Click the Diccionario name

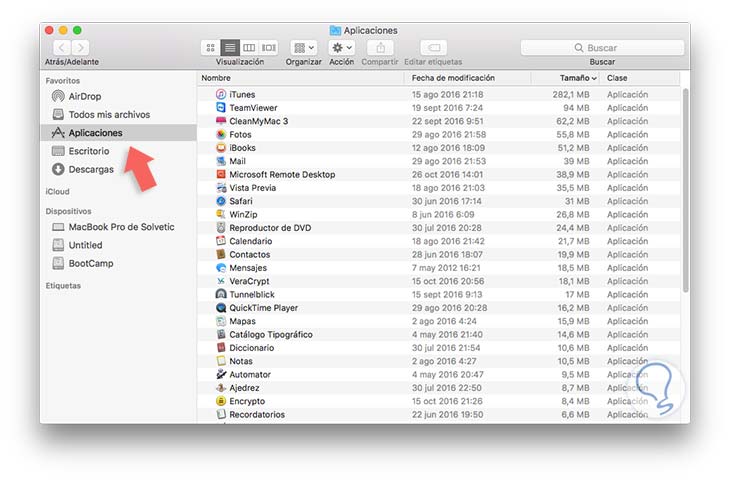(251, 348)
